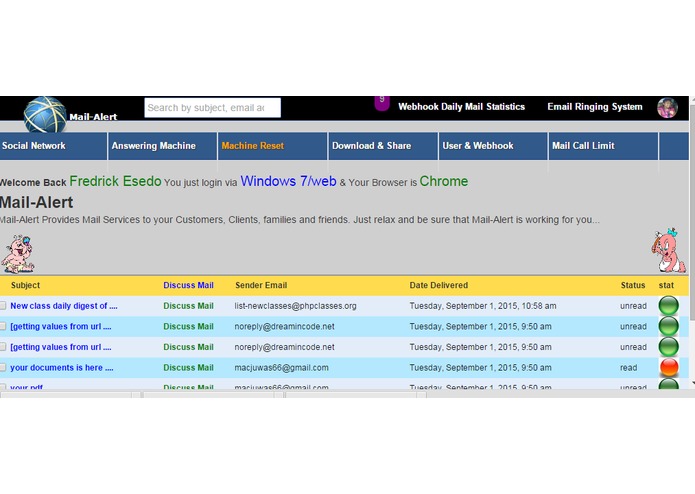This screenshot has width=695, height=494.
Task: Open the Social Network menu
Action: pyautogui.click(x=53, y=146)
